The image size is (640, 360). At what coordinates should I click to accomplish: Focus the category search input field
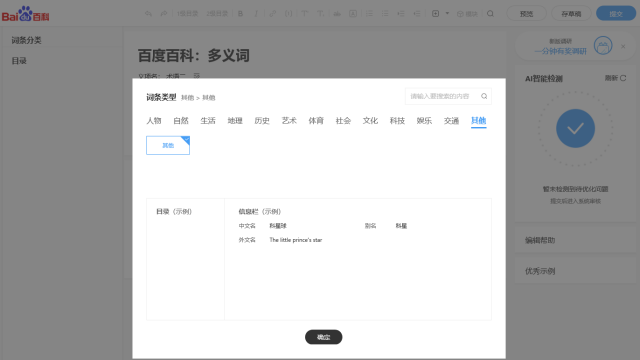point(443,96)
